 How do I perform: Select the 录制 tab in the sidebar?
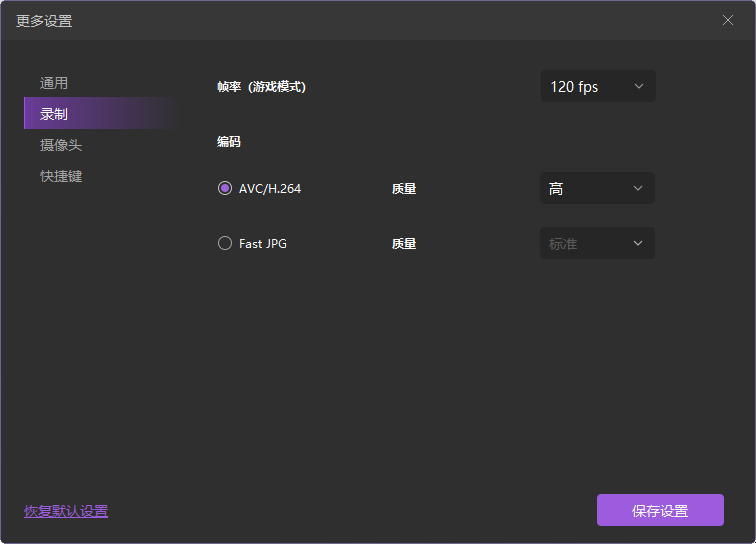(54, 114)
